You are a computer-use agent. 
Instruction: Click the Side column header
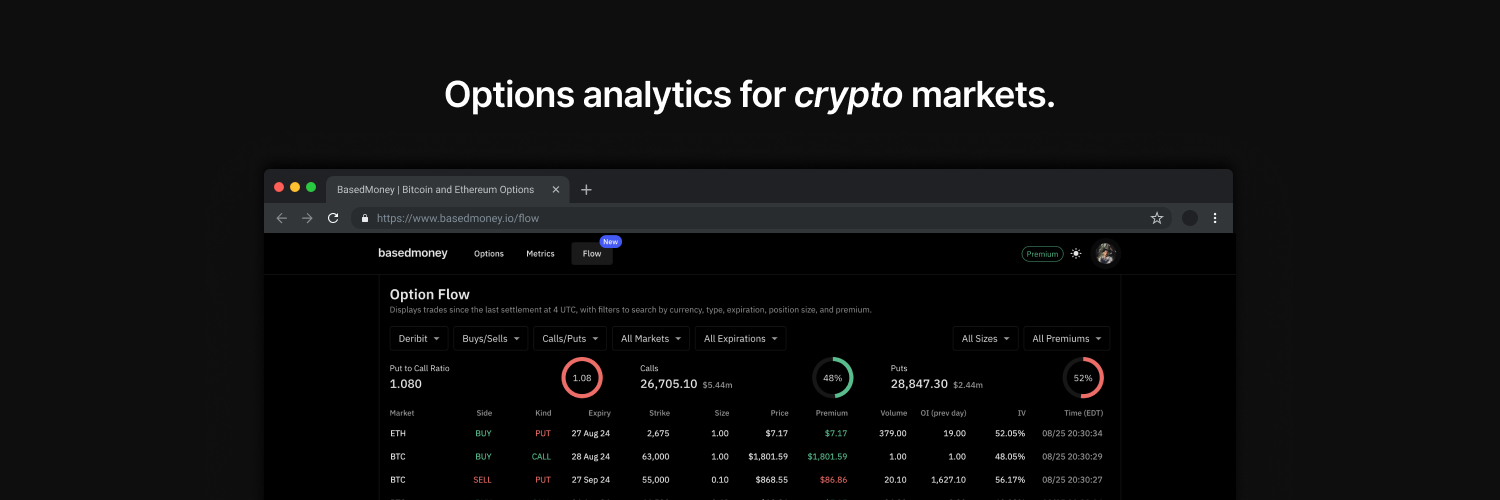[x=484, y=413]
